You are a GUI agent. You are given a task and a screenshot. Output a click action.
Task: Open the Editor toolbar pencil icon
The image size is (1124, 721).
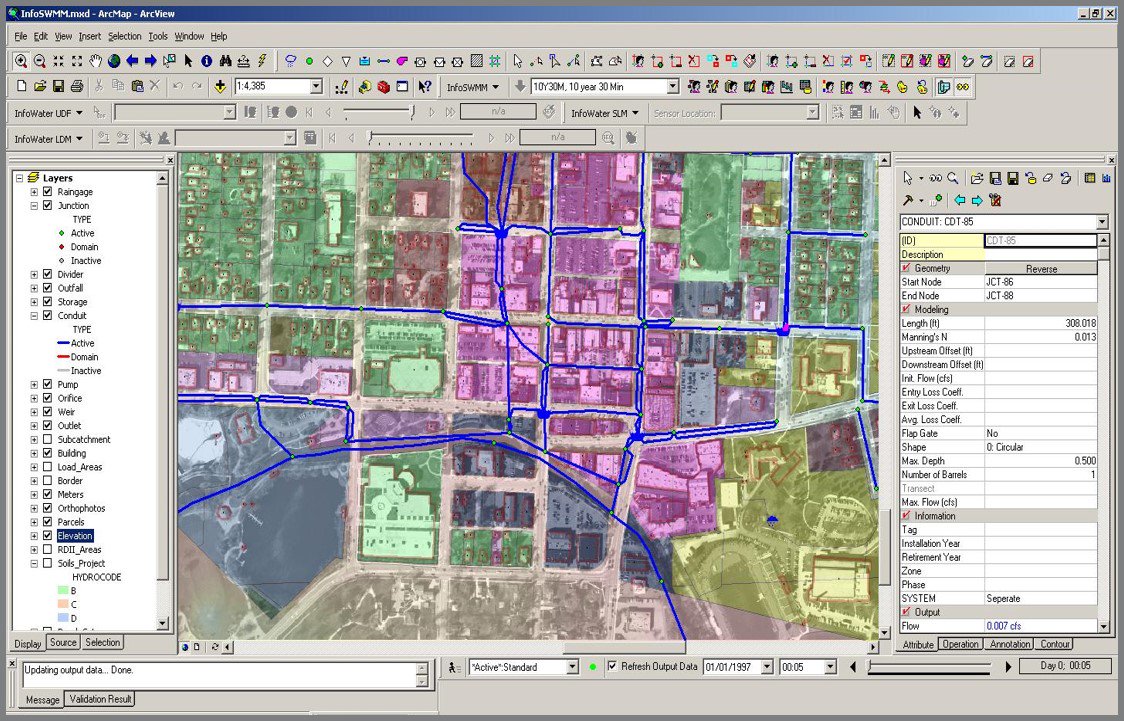click(x=342, y=87)
